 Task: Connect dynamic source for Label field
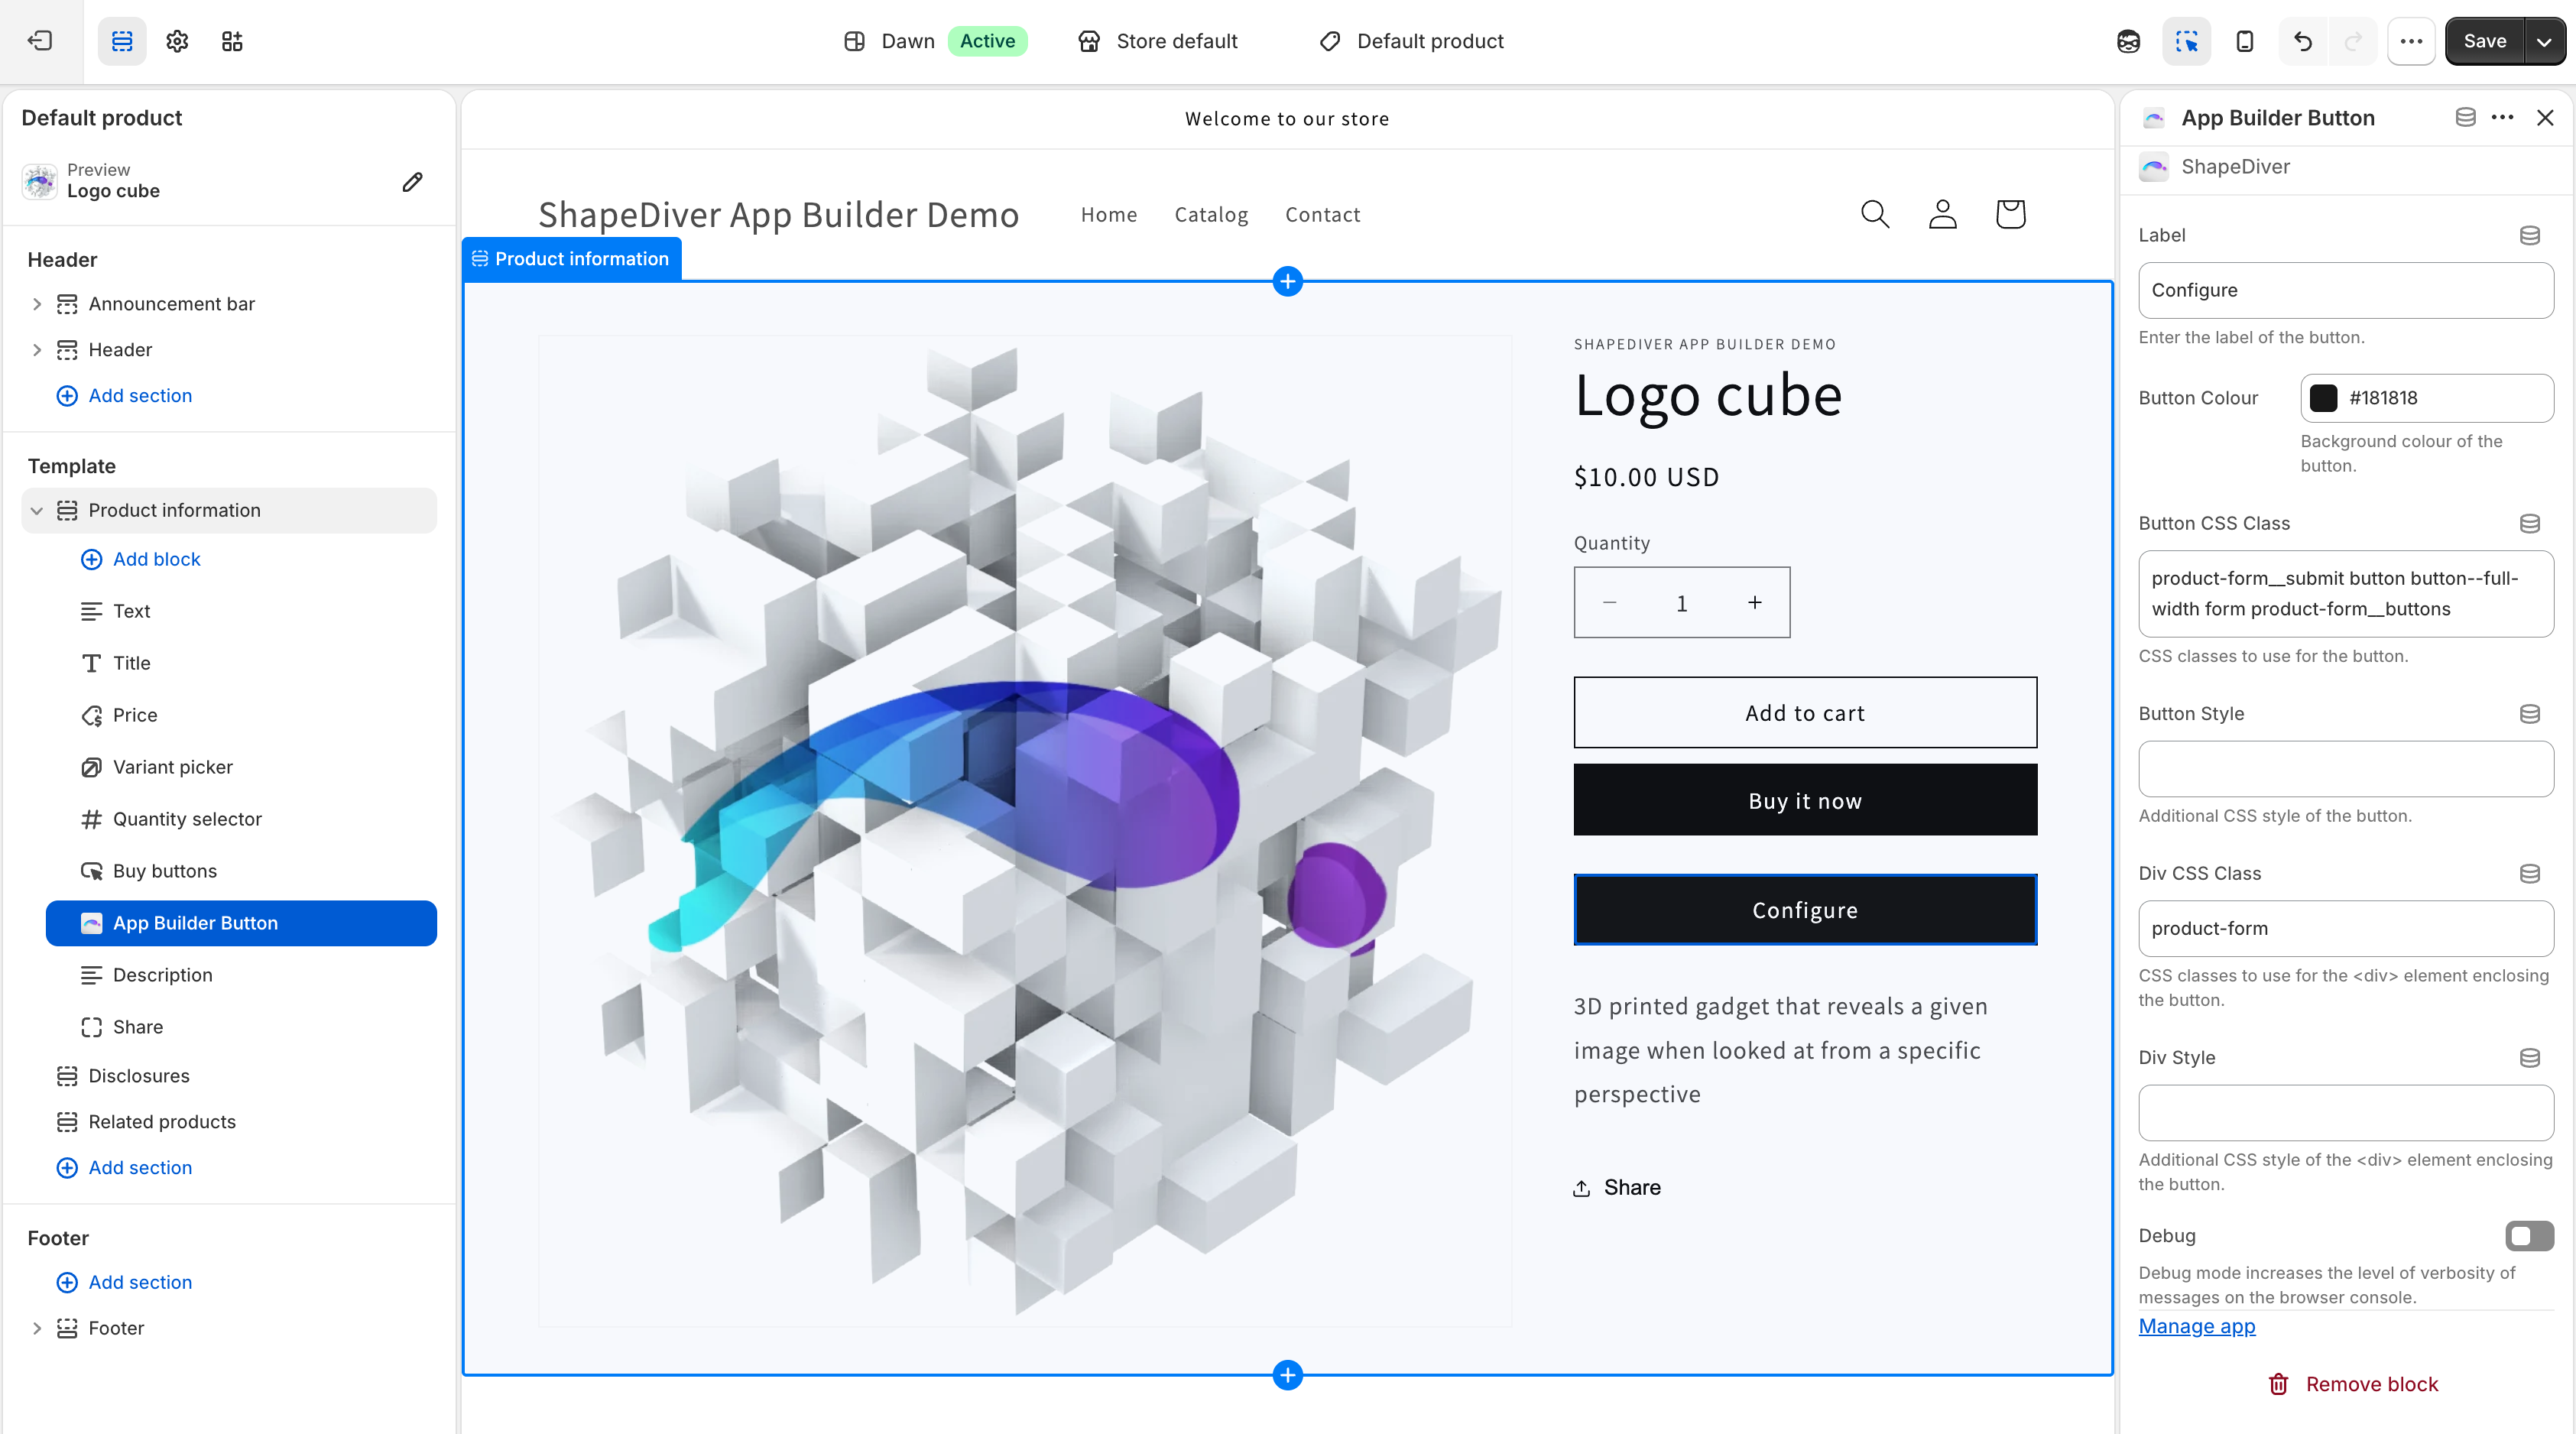point(2530,235)
